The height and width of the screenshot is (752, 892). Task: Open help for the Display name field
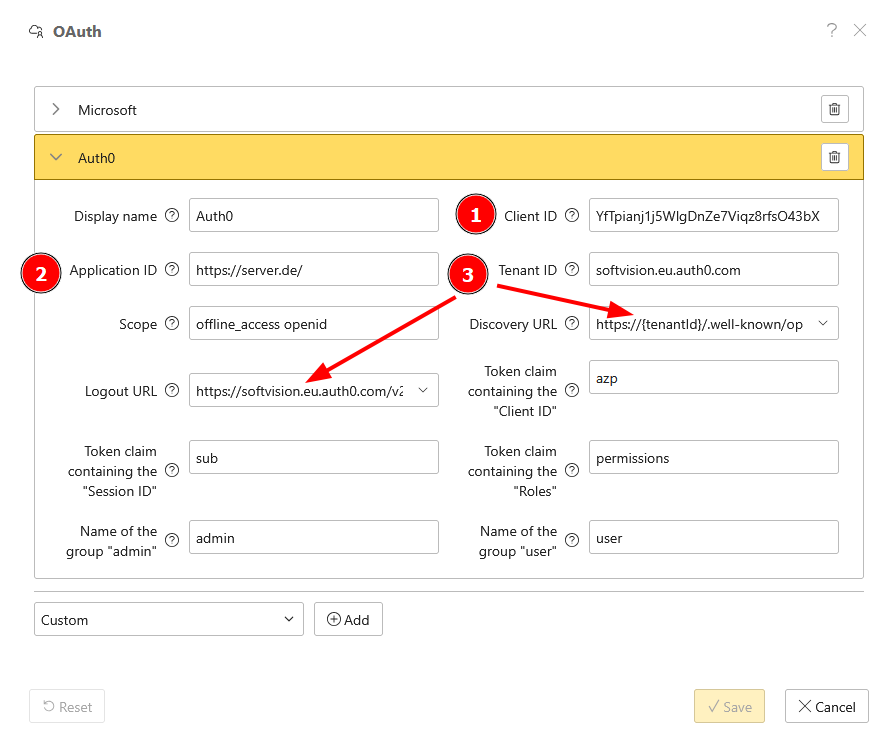tap(172, 215)
